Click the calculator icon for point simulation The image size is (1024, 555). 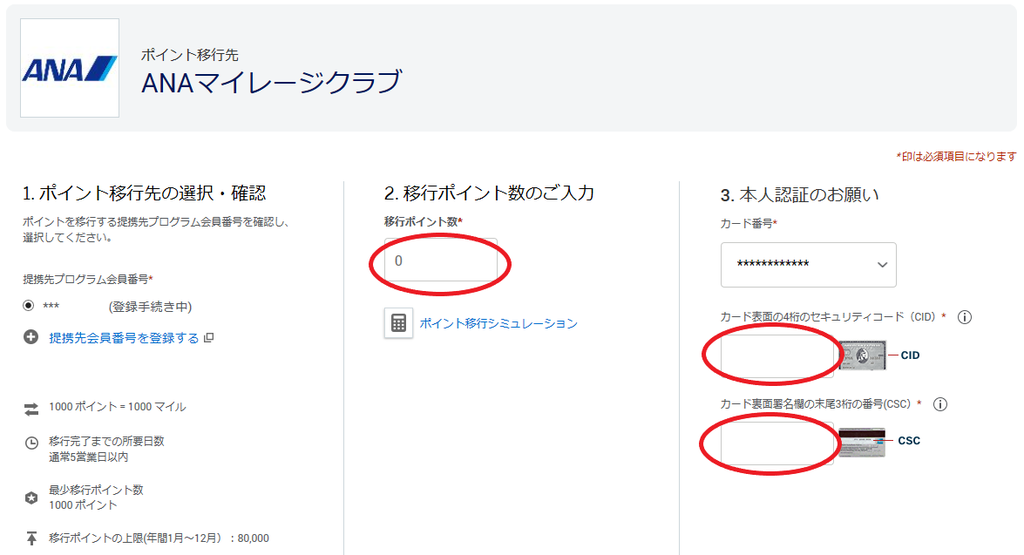pos(398,323)
